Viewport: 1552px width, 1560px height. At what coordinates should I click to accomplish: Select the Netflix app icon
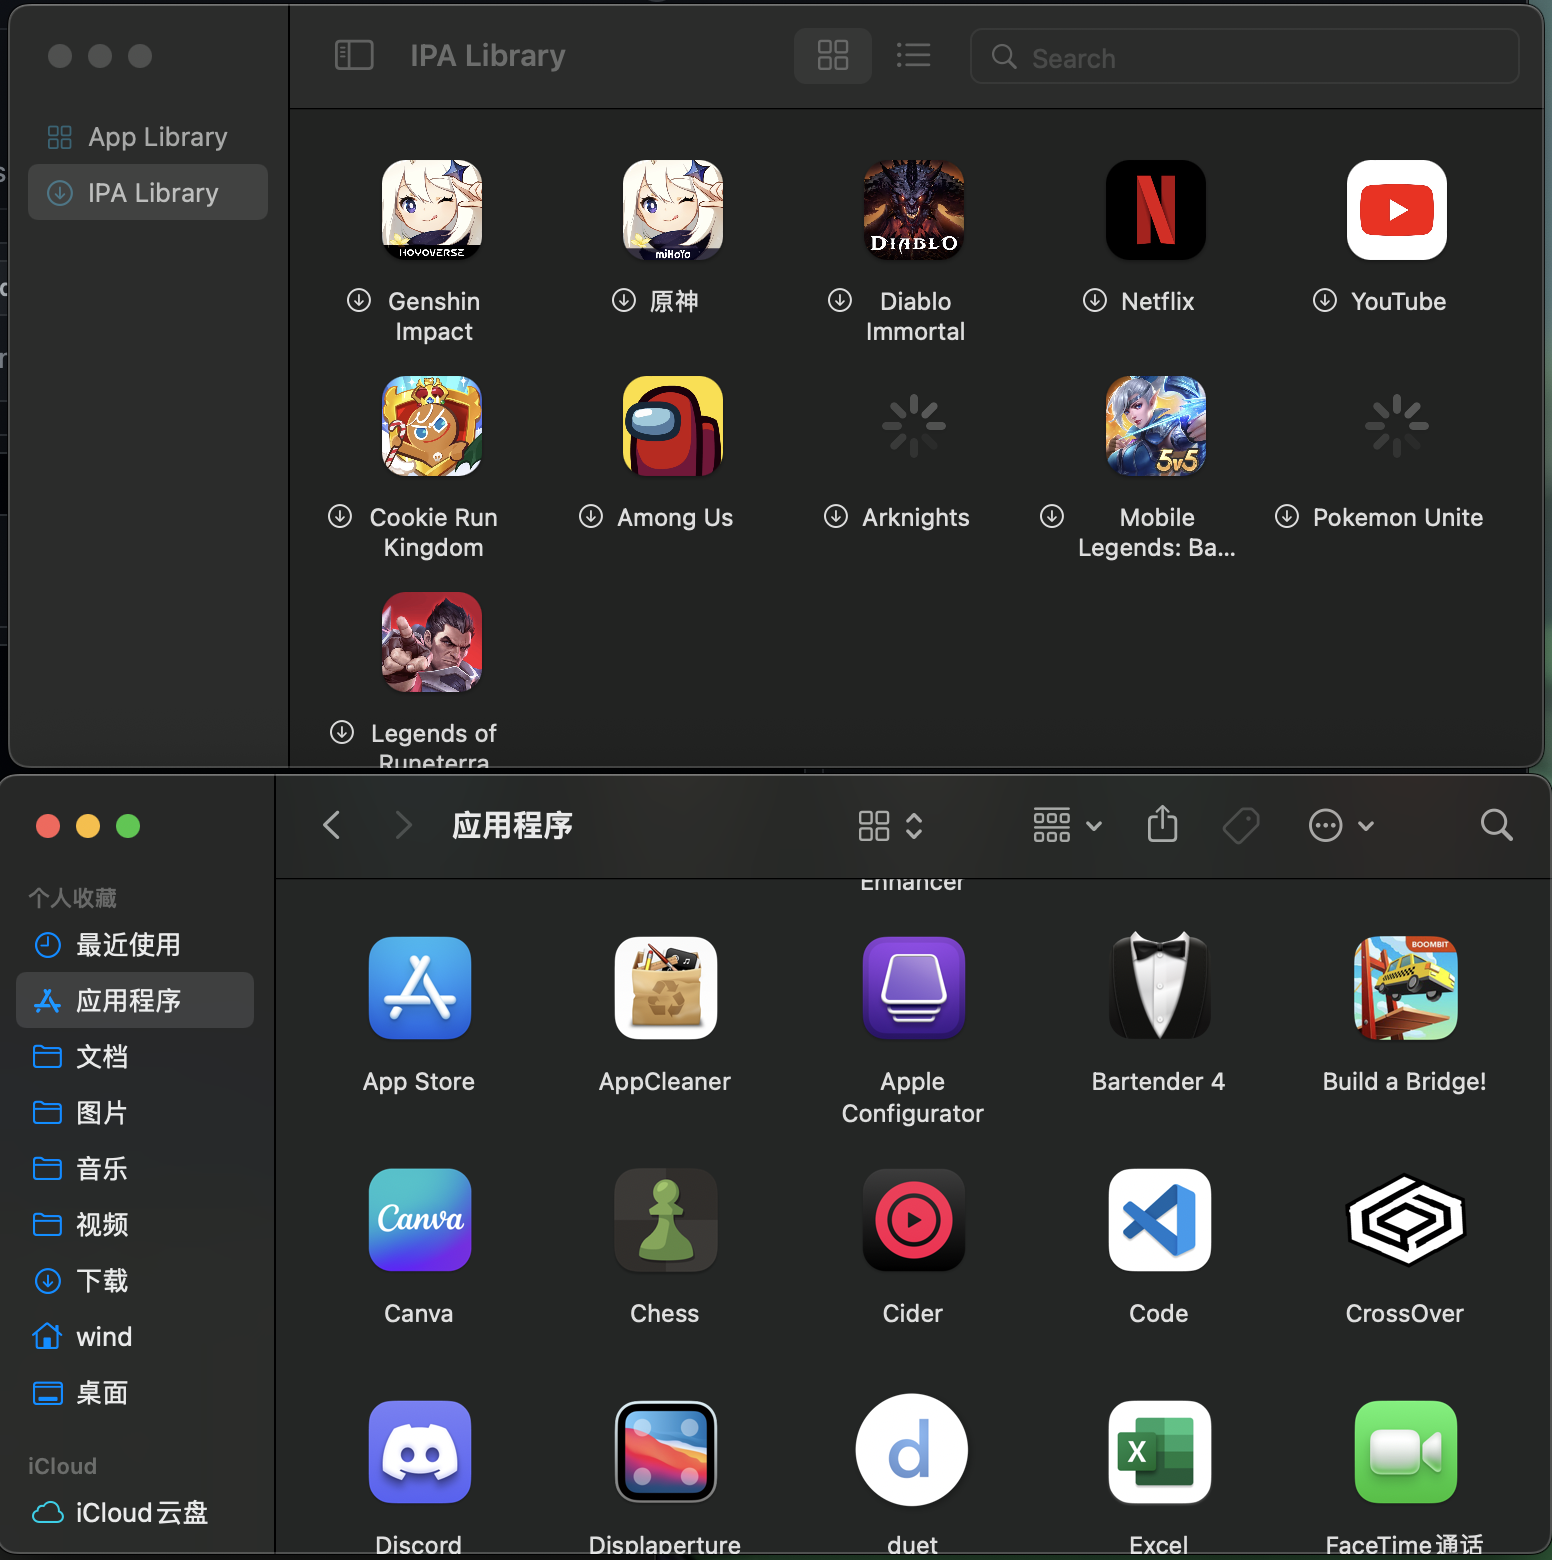(x=1155, y=209)
